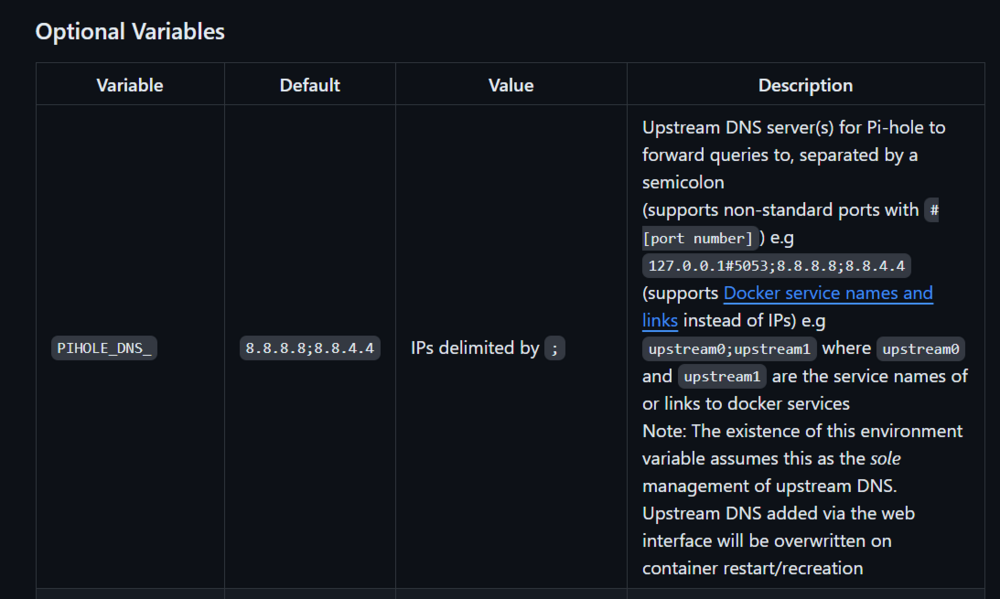The image size is (1000, 599).
Task: Click the standalone upstream1 code badge
Action: (x=722, y=376)
